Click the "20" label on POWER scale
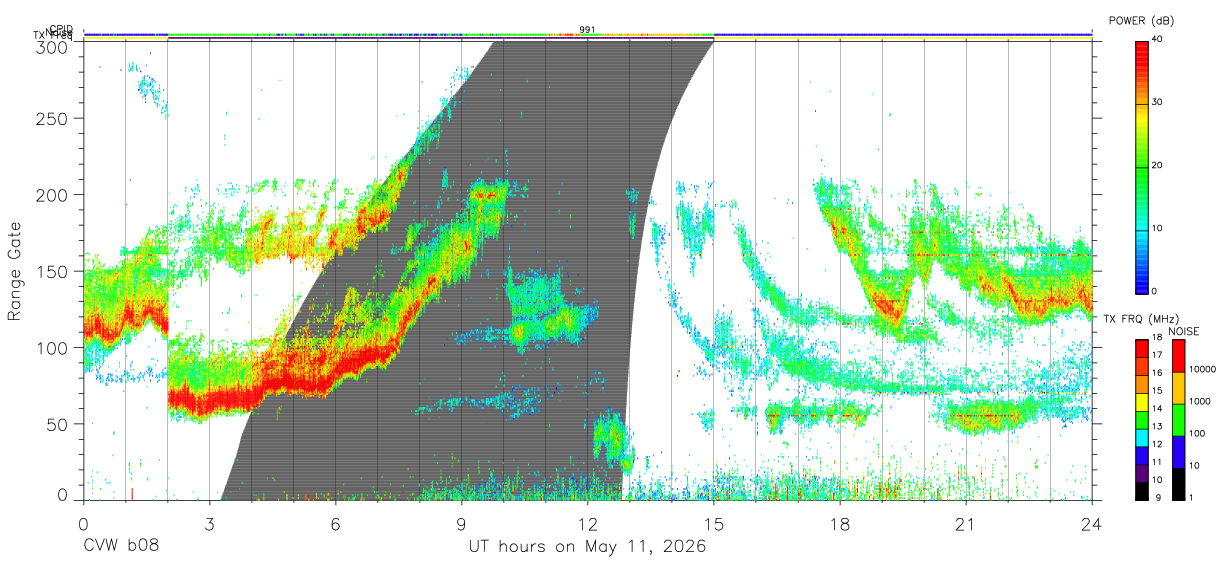Image resolution: width=1228 pixels, height=567 pixels. 1157,166
